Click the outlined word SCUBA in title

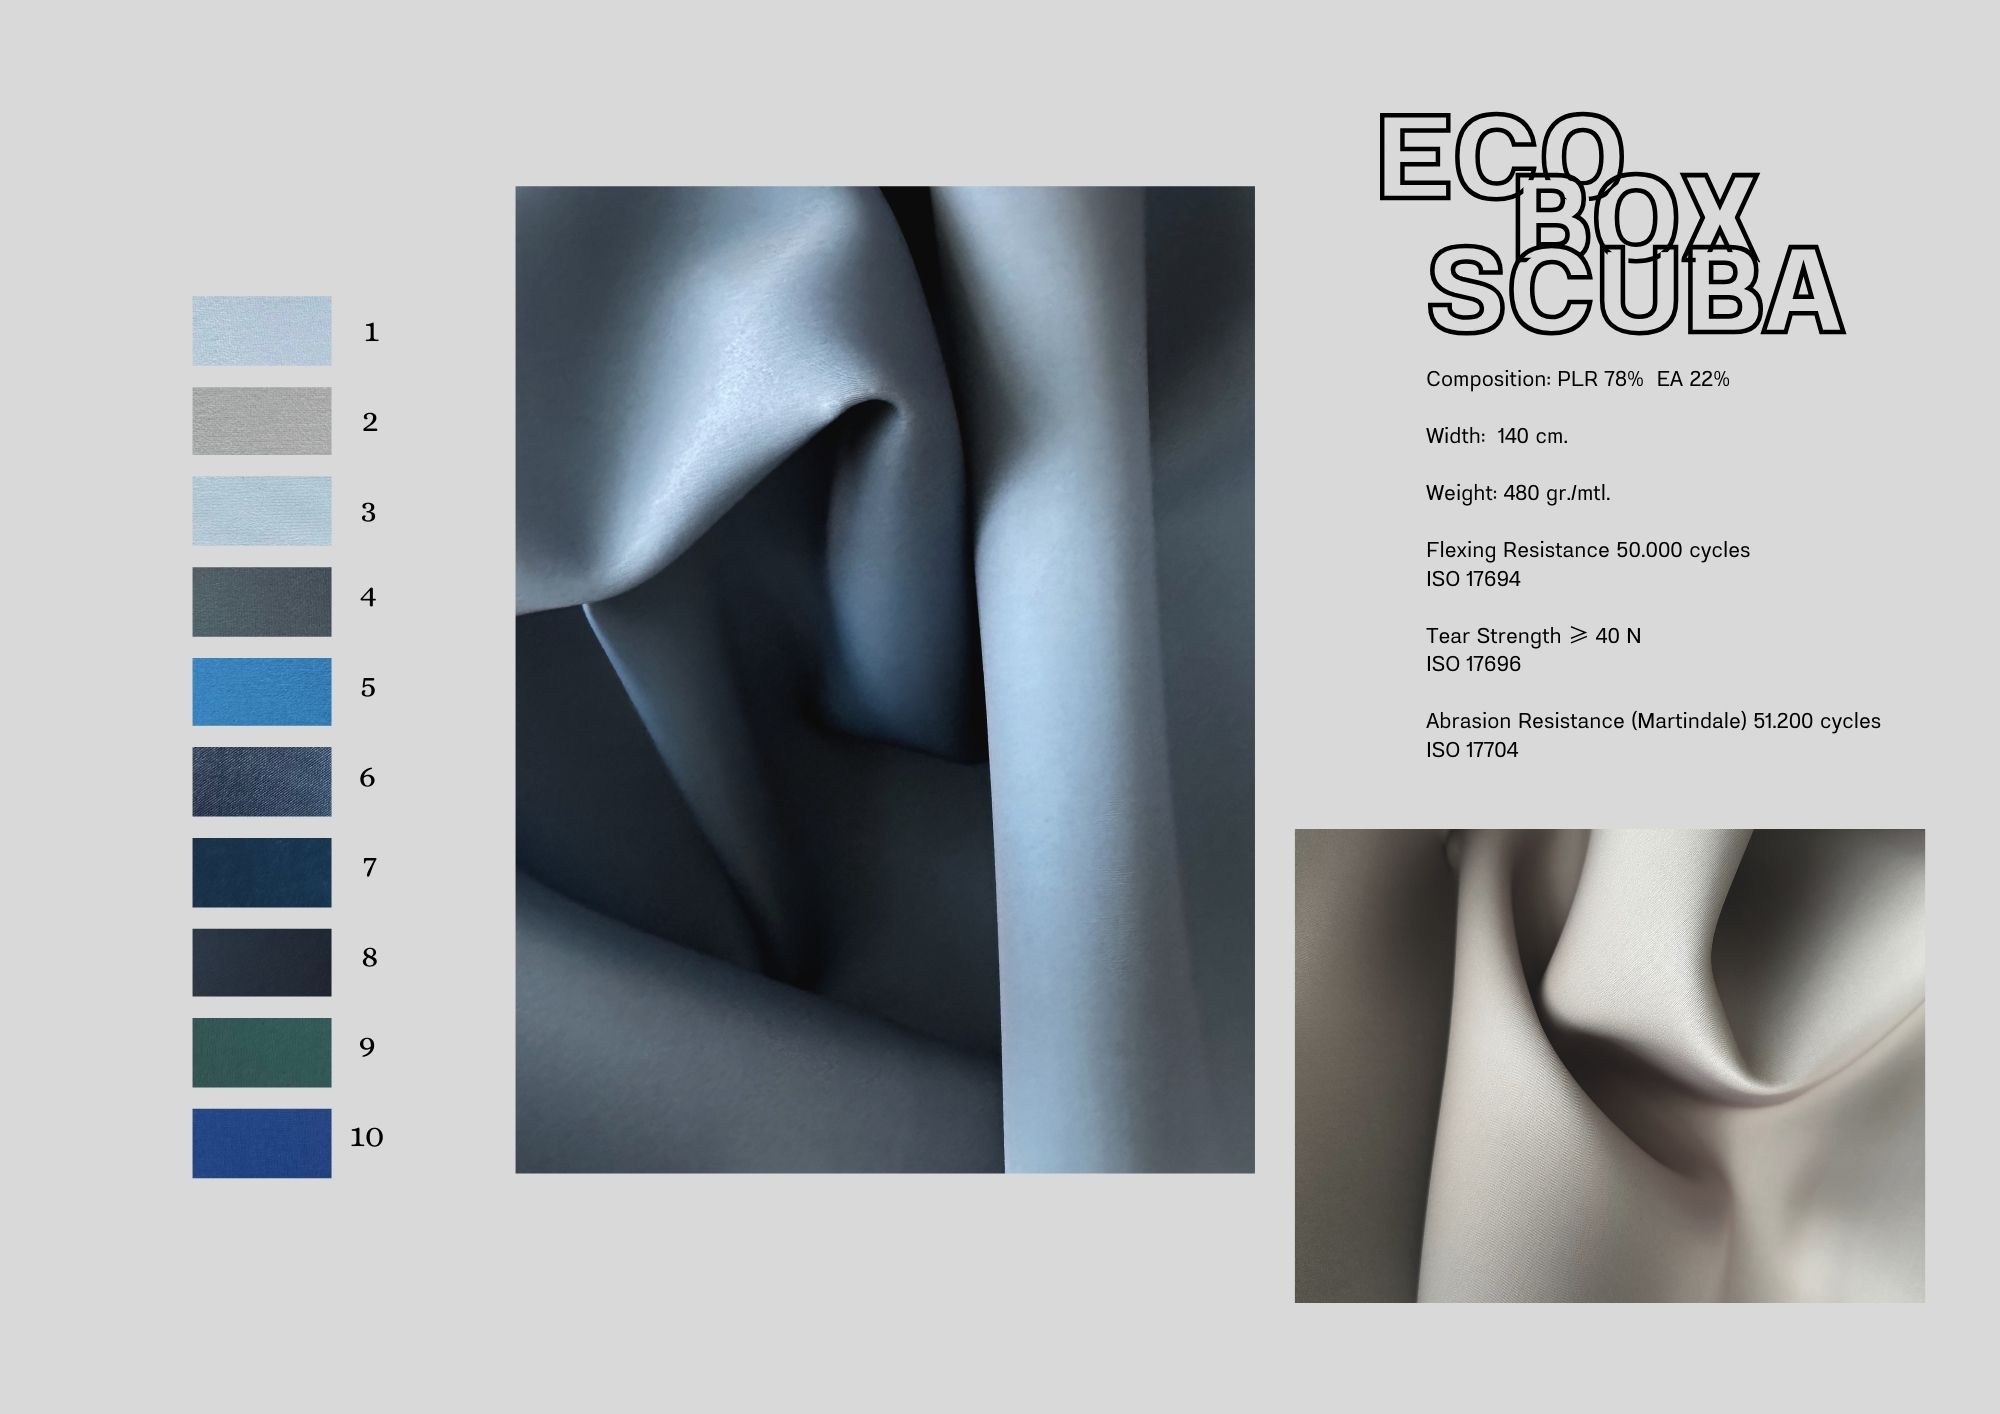(1636, 290)
